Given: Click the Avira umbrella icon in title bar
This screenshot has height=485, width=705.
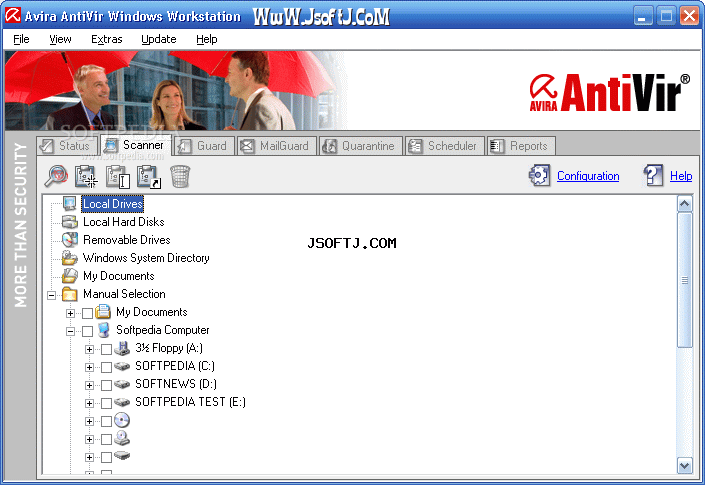Looking at the screenshot, I should [13, 15].
